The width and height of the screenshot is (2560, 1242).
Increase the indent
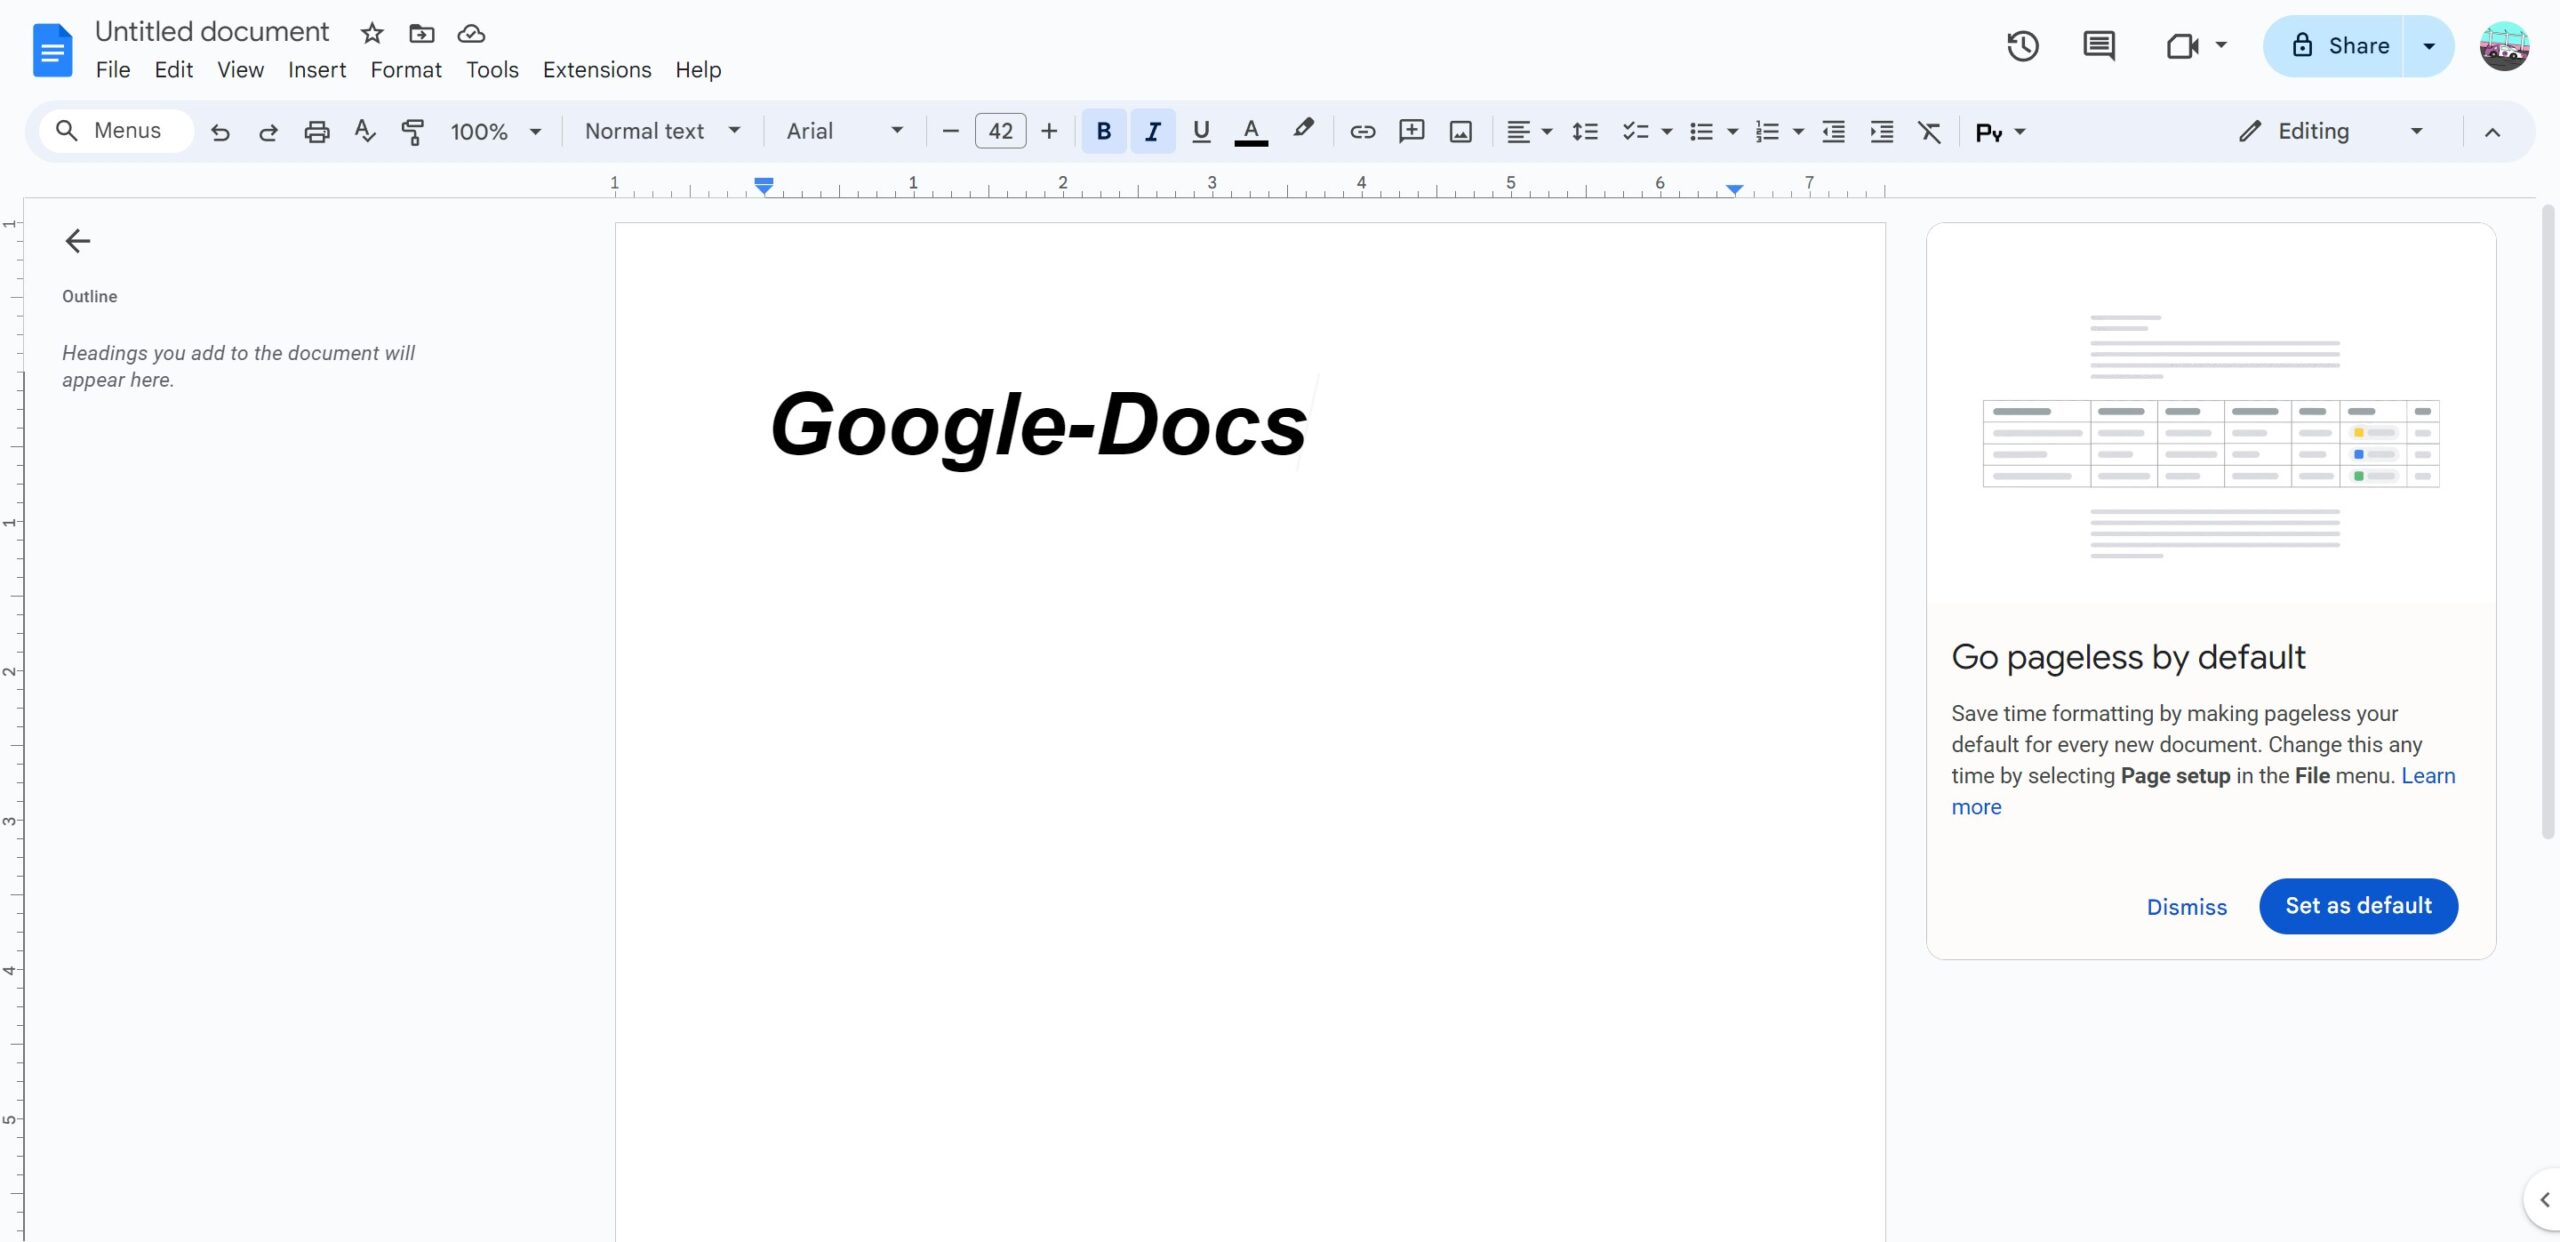pos(1882,131)
